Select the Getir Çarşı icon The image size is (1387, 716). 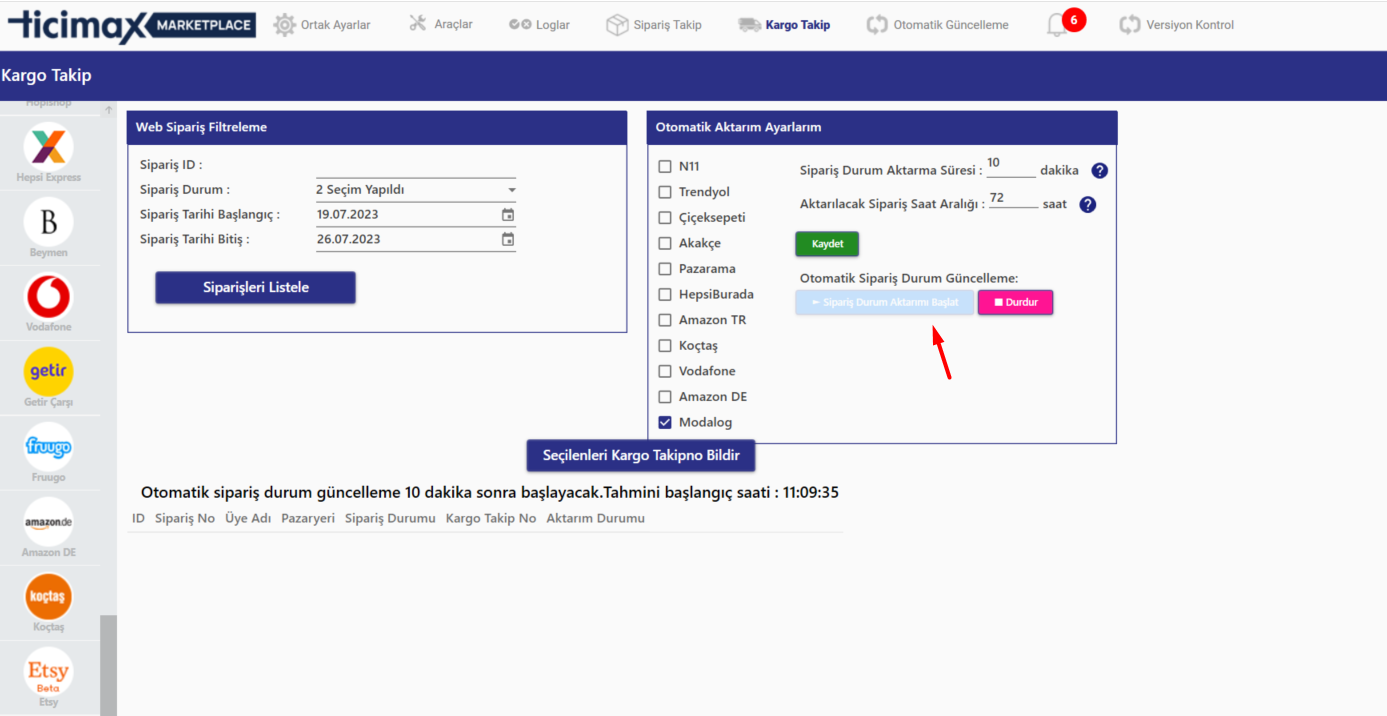click(48, 372)
